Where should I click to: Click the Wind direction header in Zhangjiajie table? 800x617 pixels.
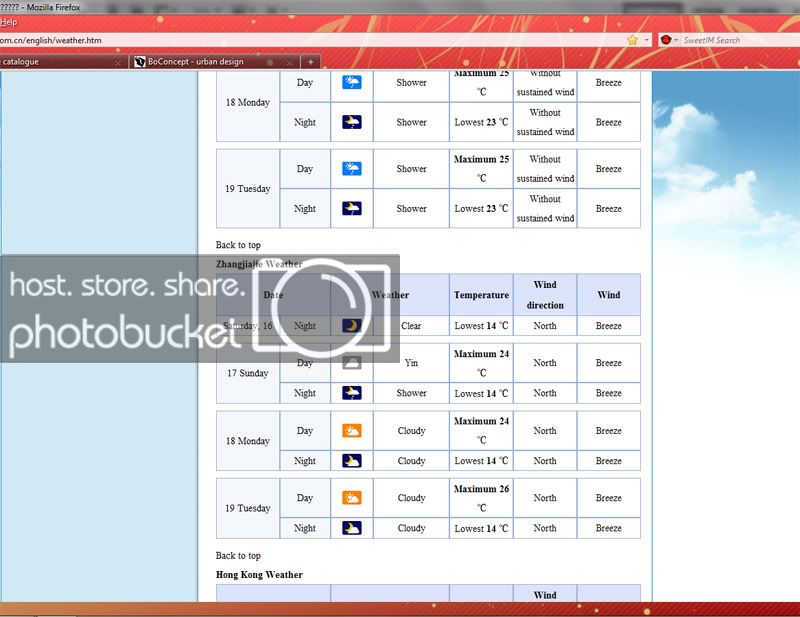(545, 295)
